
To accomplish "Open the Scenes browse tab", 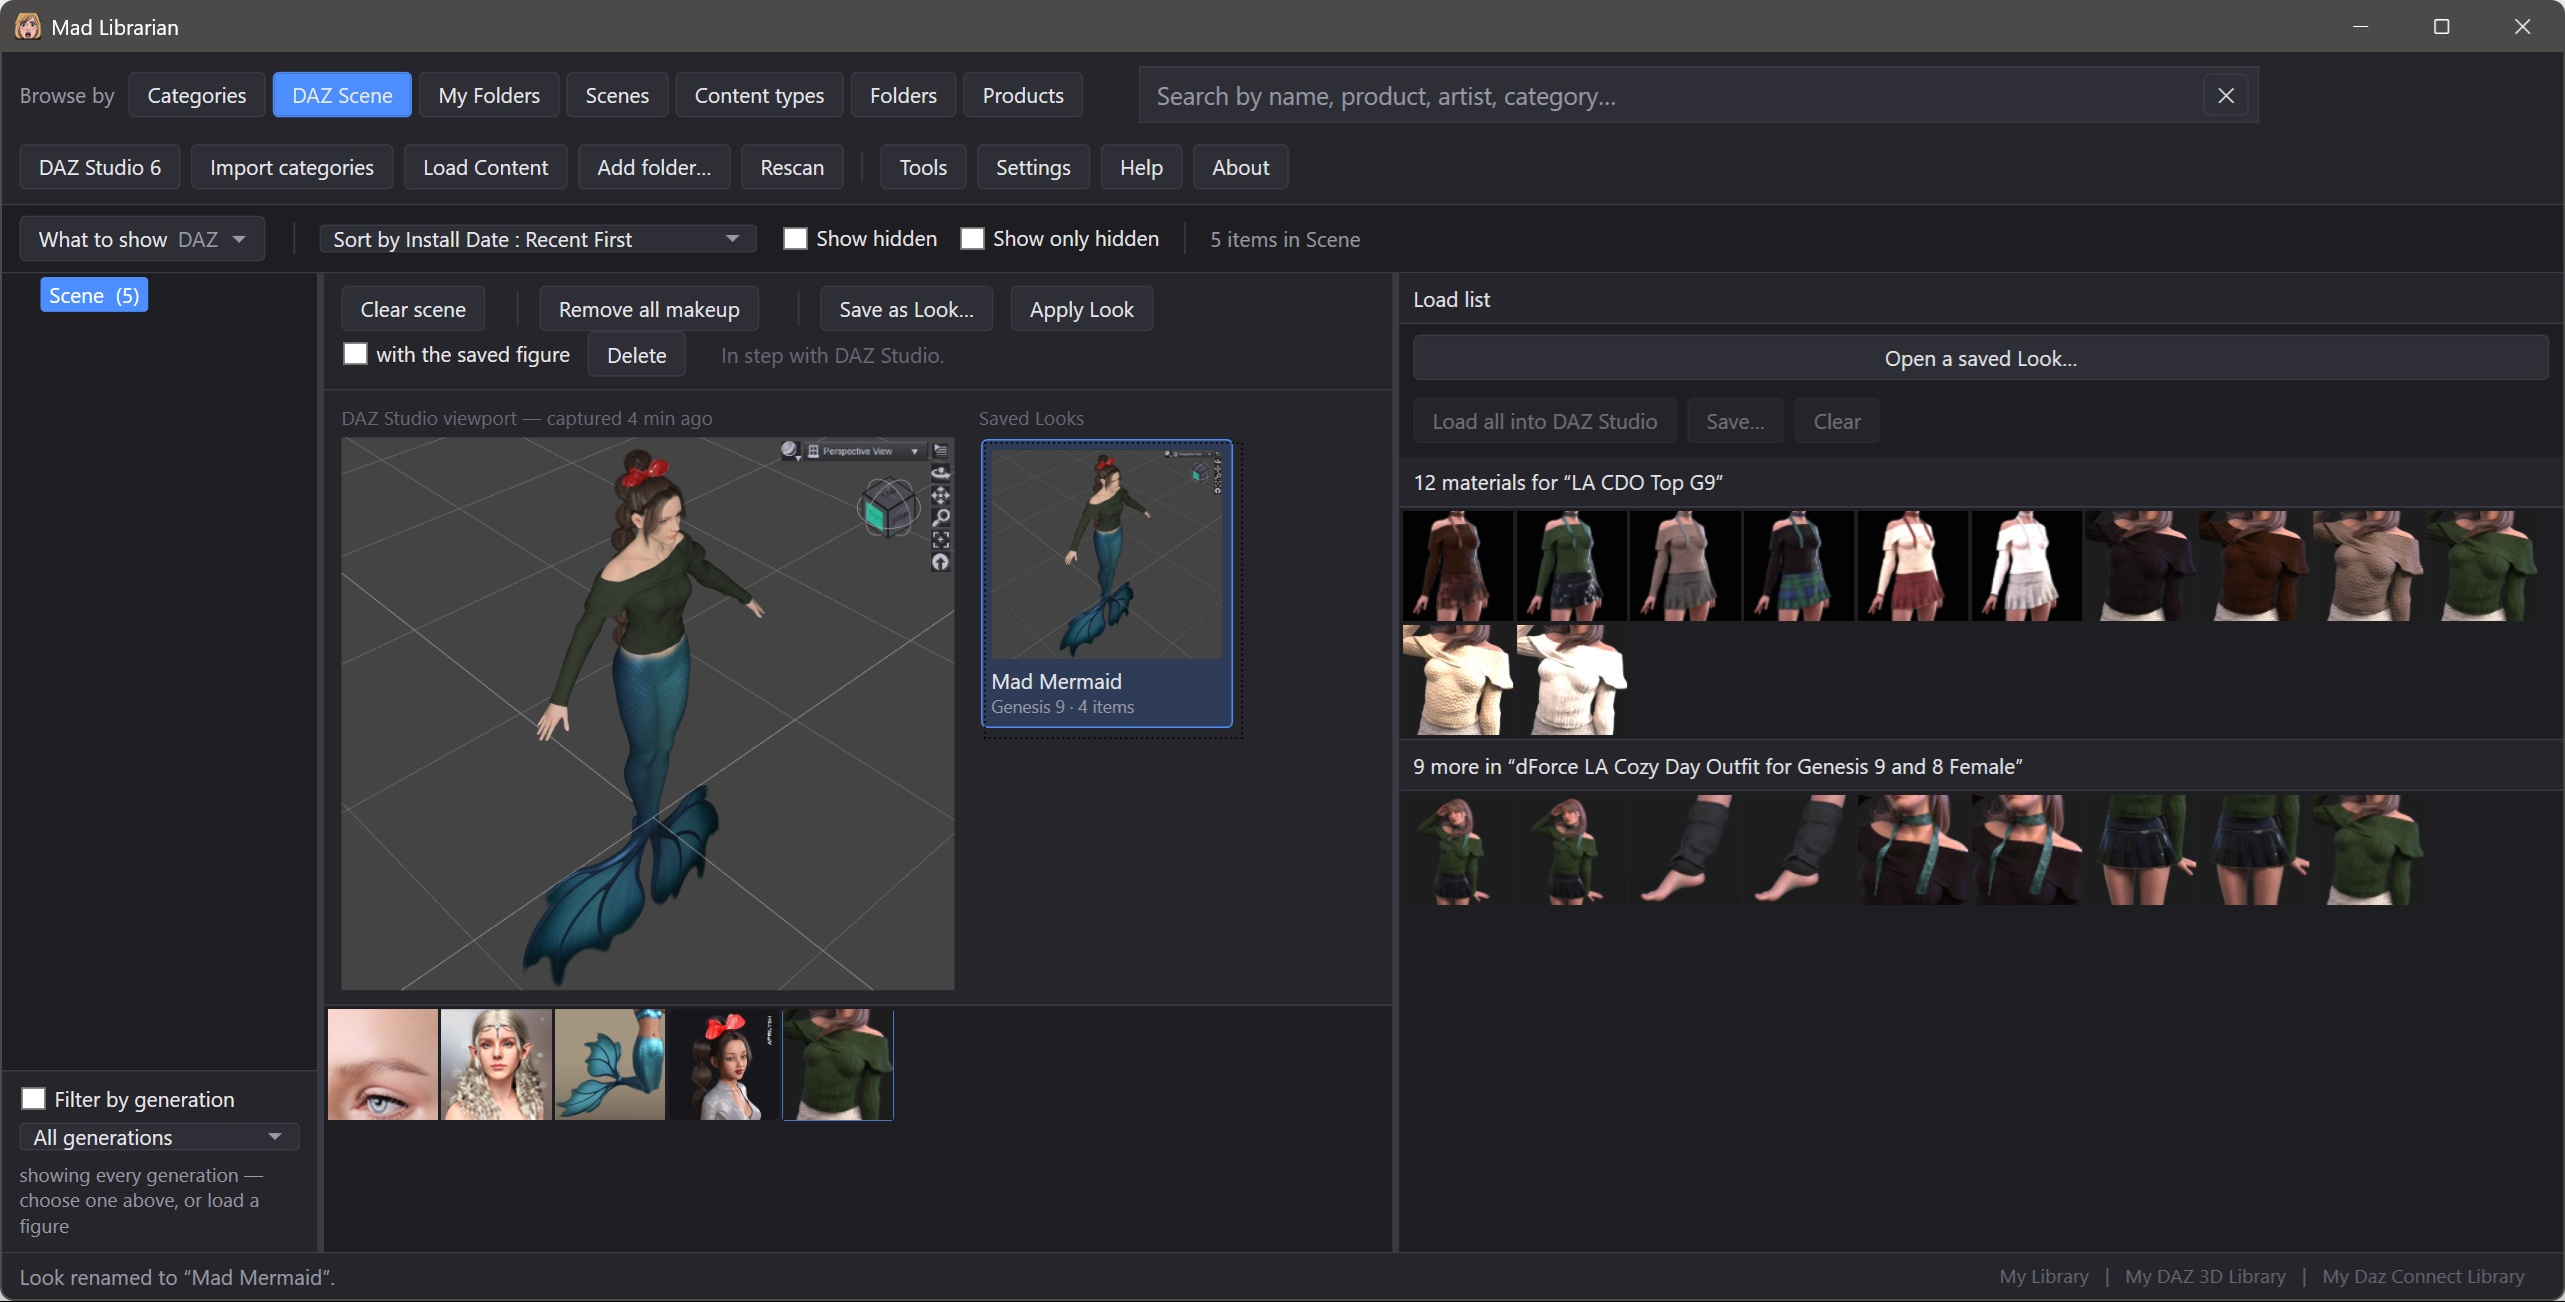I will 617,95.
